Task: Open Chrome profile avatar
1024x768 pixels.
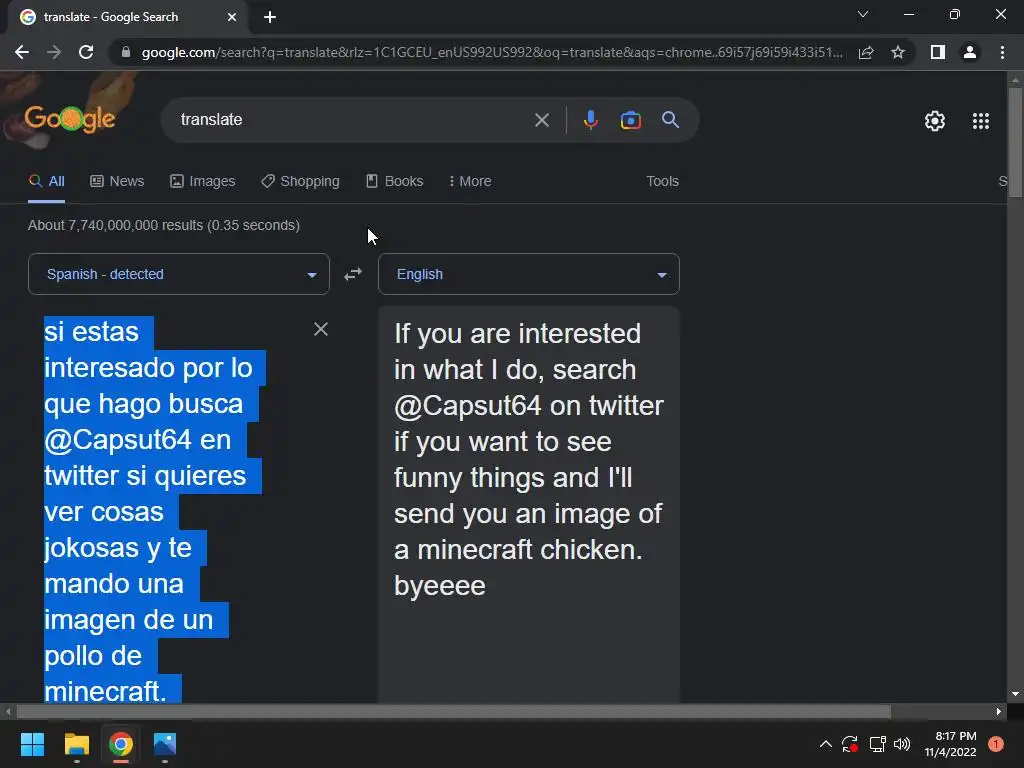Action: coord(970,52)
